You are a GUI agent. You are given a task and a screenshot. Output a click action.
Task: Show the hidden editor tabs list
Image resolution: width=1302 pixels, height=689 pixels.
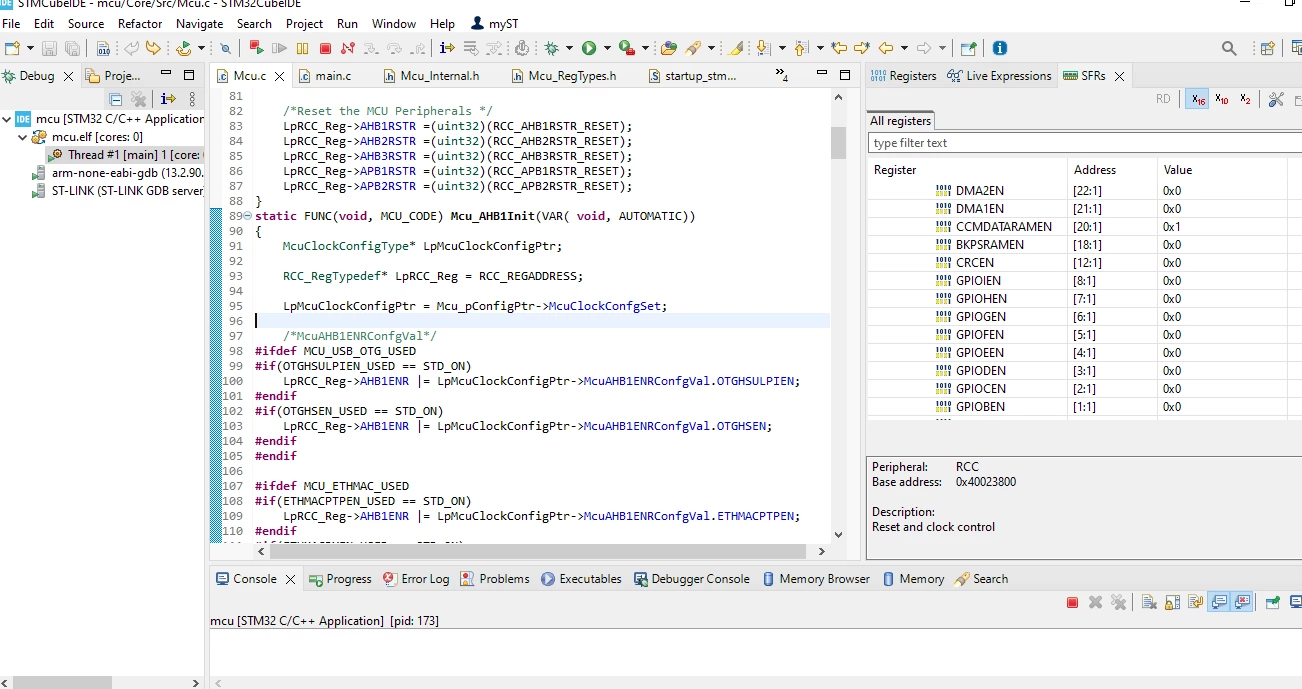click(782, 76)
